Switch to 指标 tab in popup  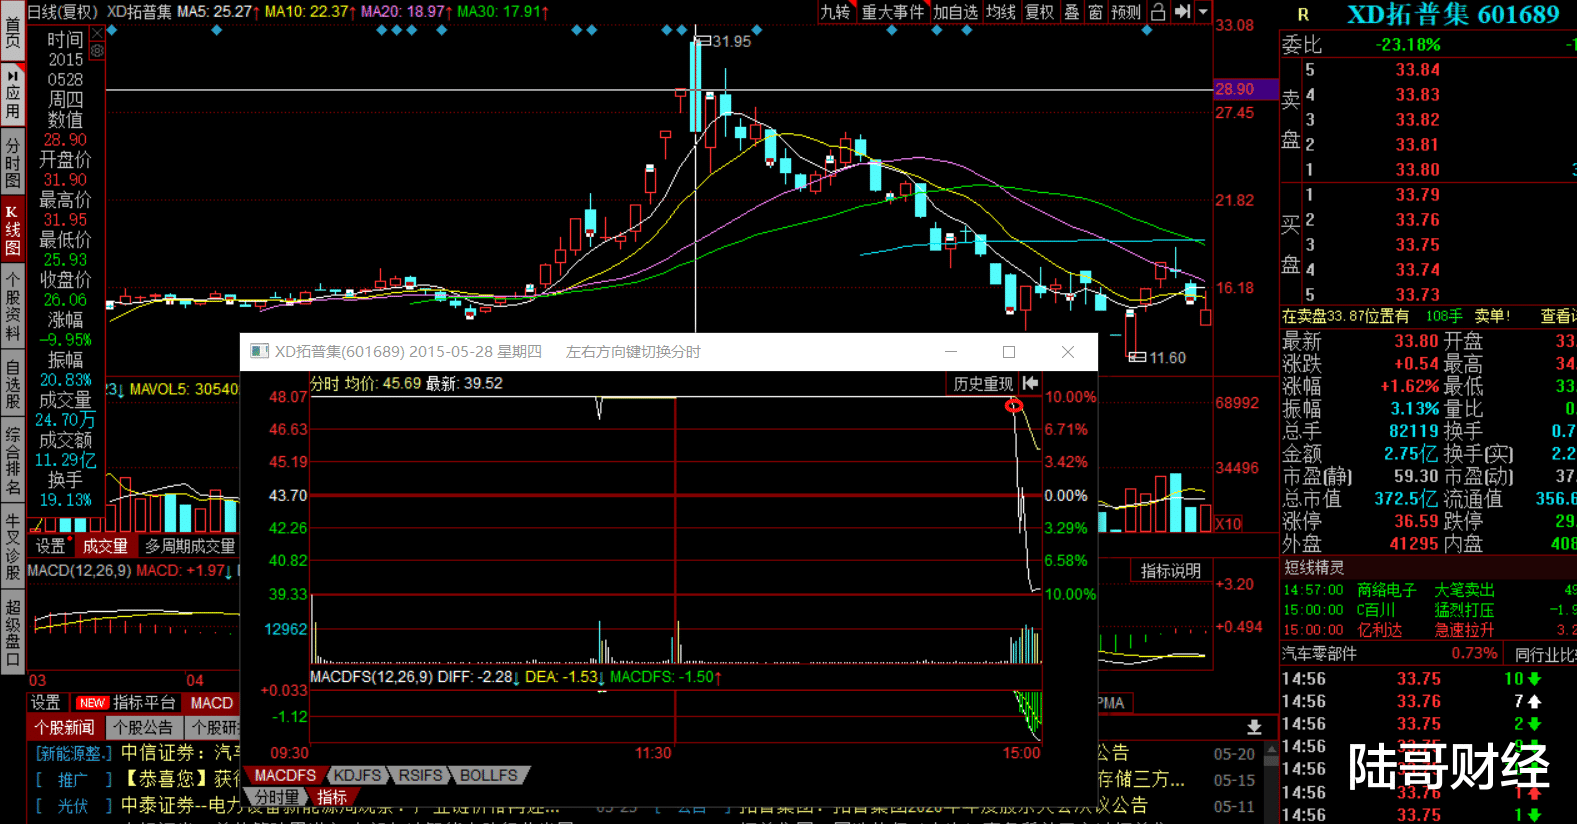pos(332,797)
